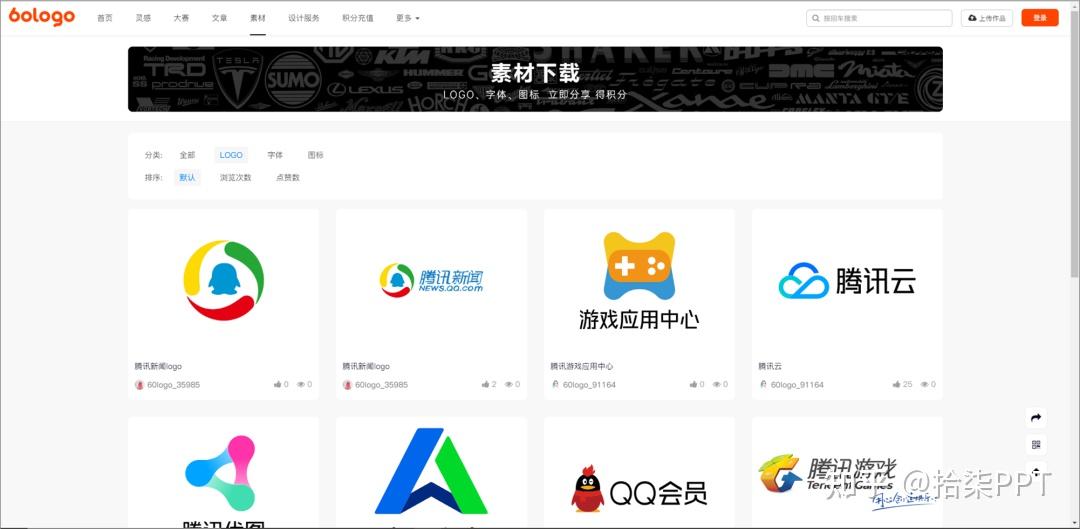Click the search input field
This screenshot has height=529, width=1080.
tap(879, 18)
